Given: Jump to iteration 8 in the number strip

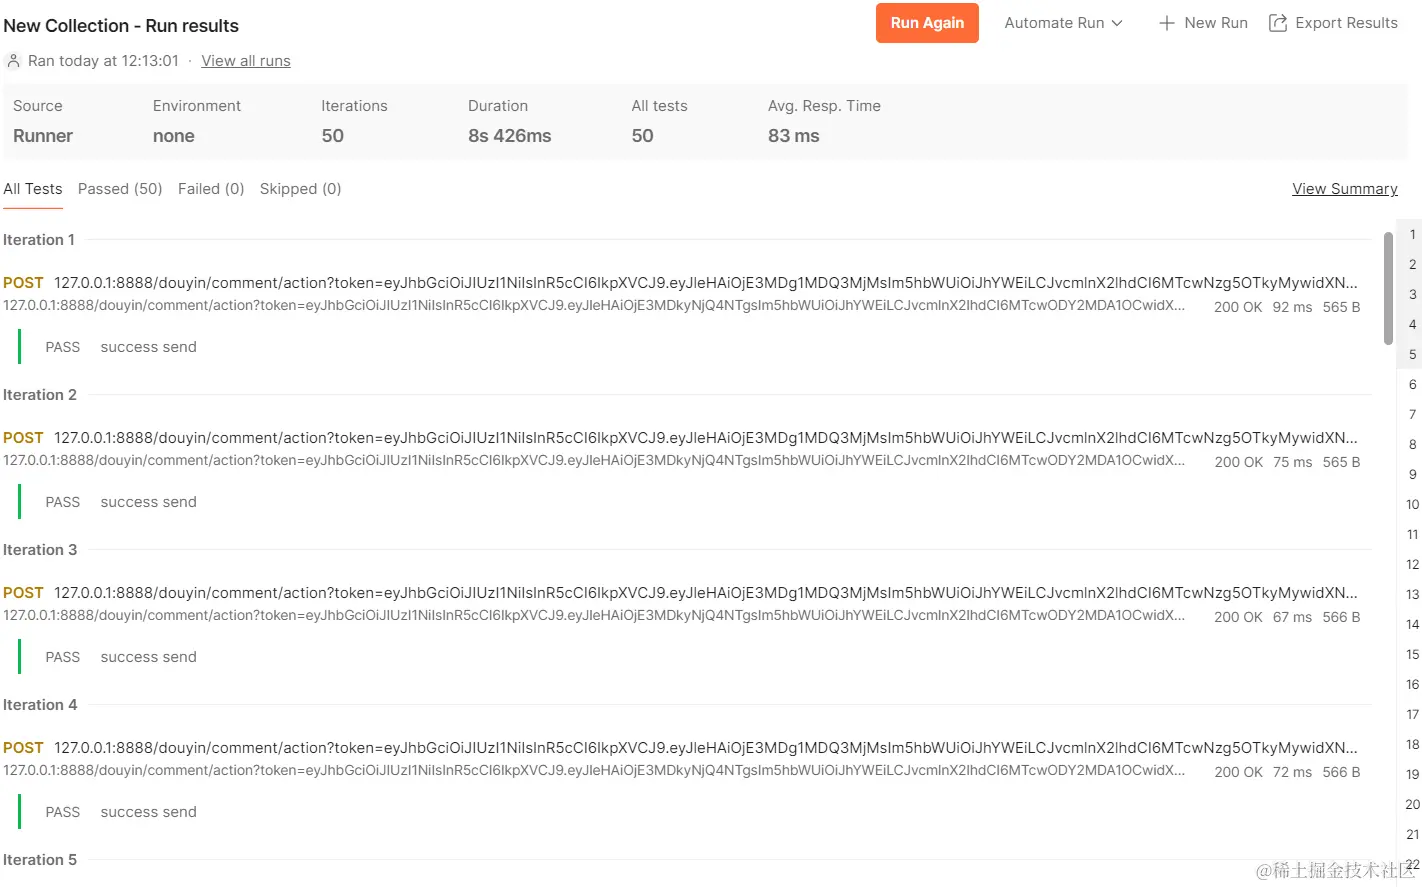Looking at the screenshot, I should click(1412, 445).
